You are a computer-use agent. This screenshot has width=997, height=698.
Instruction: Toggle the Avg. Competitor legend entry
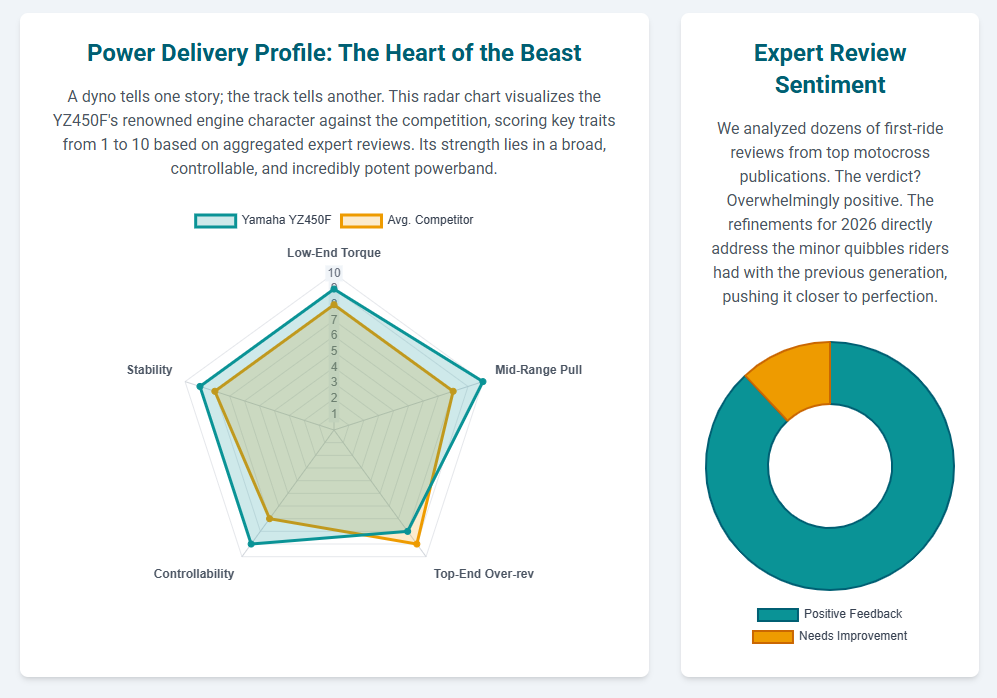click(429, 220)
